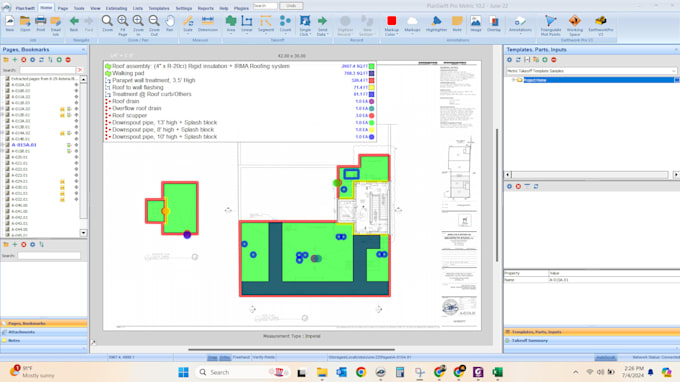Open the Single Click dropdown
The width and height of the screenshot is (680, 382).
(x=305, y=33)
